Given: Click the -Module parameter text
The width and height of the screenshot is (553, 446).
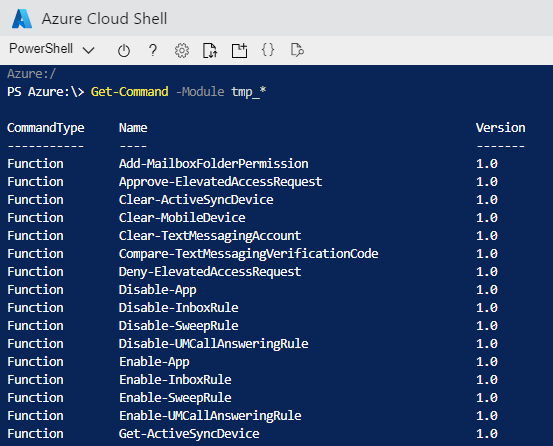Looking at the screenshot, I should (x=200, y=92).
